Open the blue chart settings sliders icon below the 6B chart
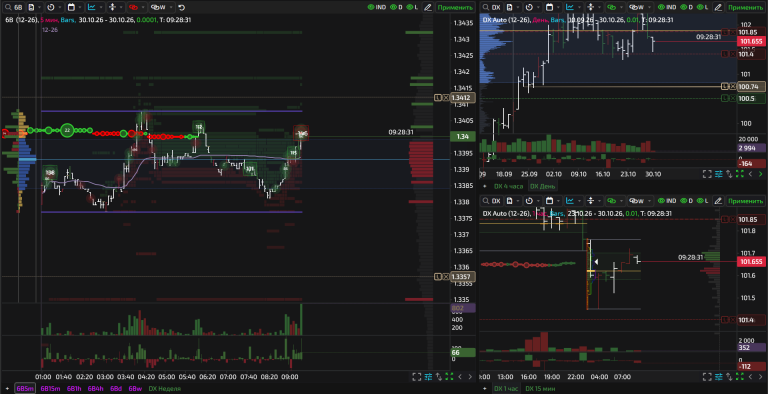 tap(428, 377)
